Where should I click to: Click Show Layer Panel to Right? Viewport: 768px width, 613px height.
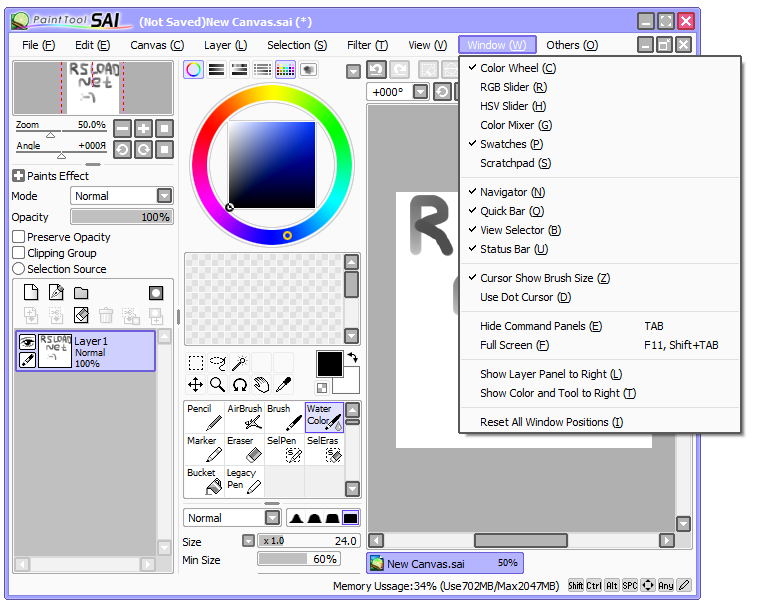[x=599, y=374]
